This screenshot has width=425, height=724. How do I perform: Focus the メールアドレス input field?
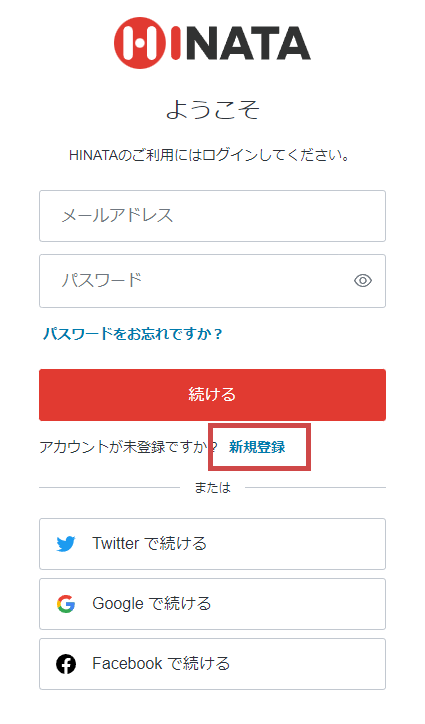pyautogui.click(x=212, y=216)
